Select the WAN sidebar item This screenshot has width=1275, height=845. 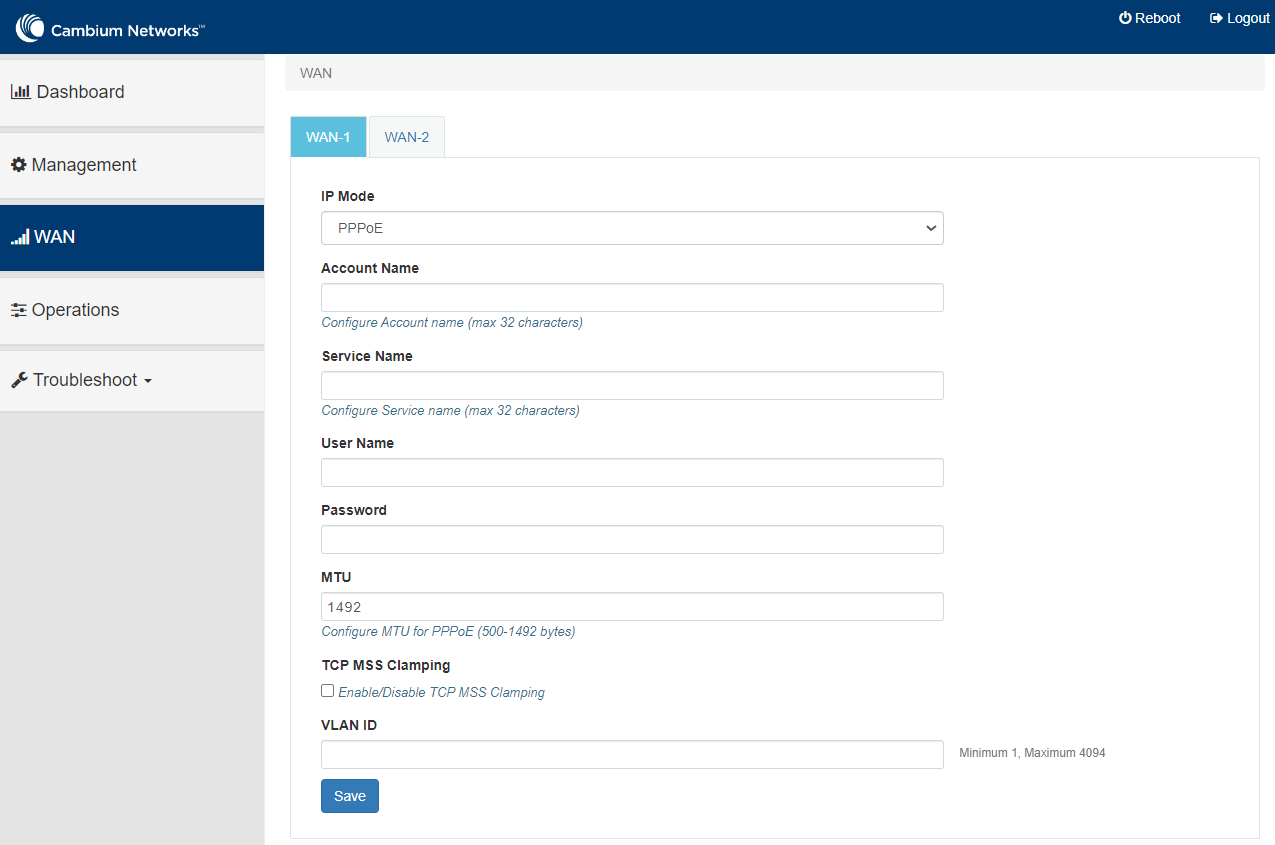[x=132, y=238]
